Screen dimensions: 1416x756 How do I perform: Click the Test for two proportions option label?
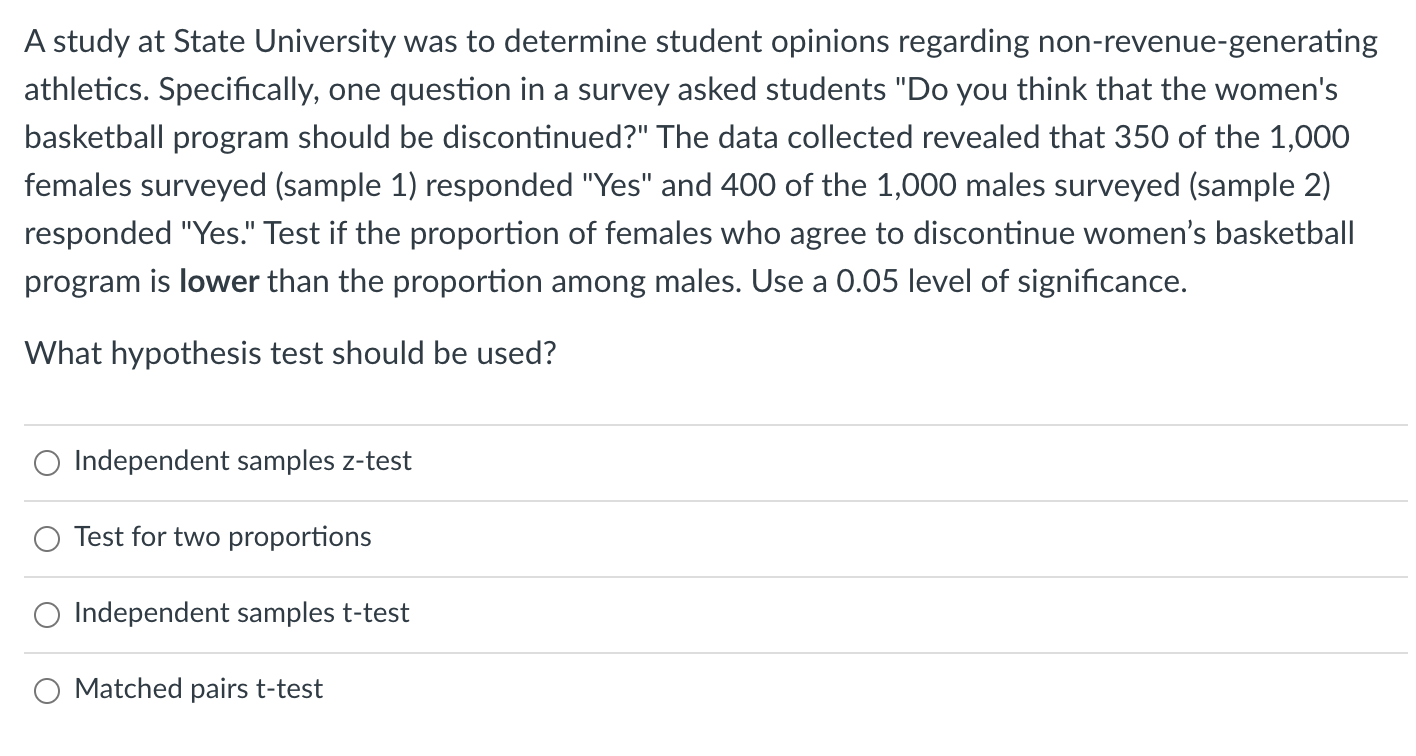click(221, 538)
